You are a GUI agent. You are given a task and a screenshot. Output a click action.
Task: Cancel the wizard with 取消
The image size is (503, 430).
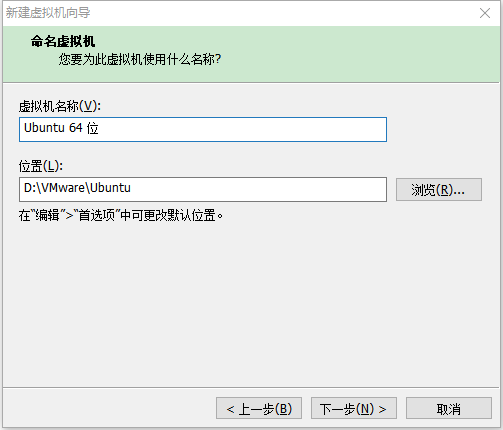pyautogui.click(x=449, y=408)
